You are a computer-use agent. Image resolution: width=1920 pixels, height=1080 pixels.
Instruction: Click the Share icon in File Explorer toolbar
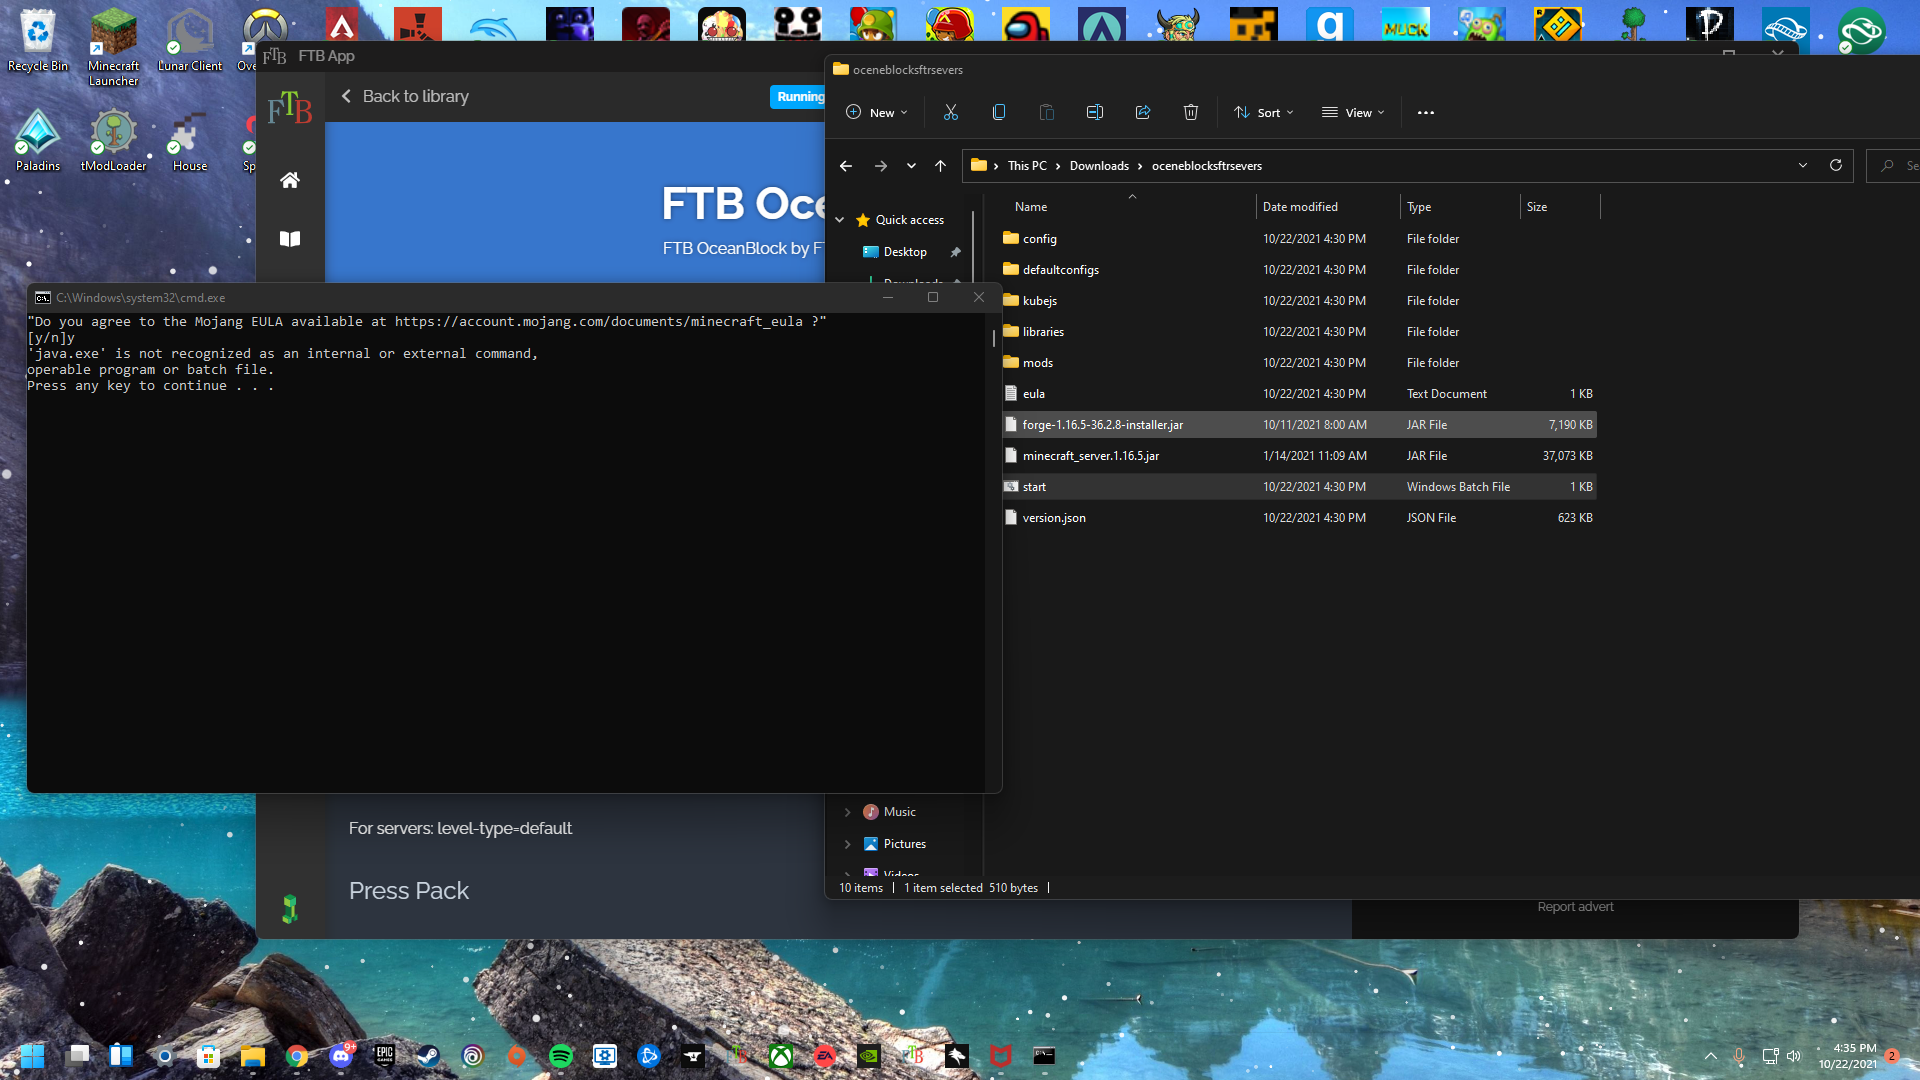[x=1142, y=112]
